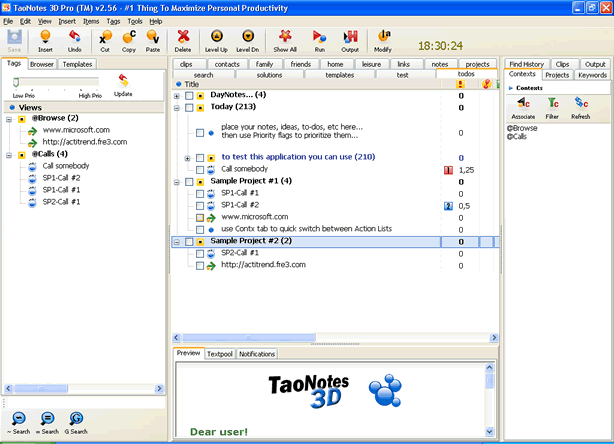Click Views panel right scroll arrow
614x444 pixels.
tap(159, 388)
